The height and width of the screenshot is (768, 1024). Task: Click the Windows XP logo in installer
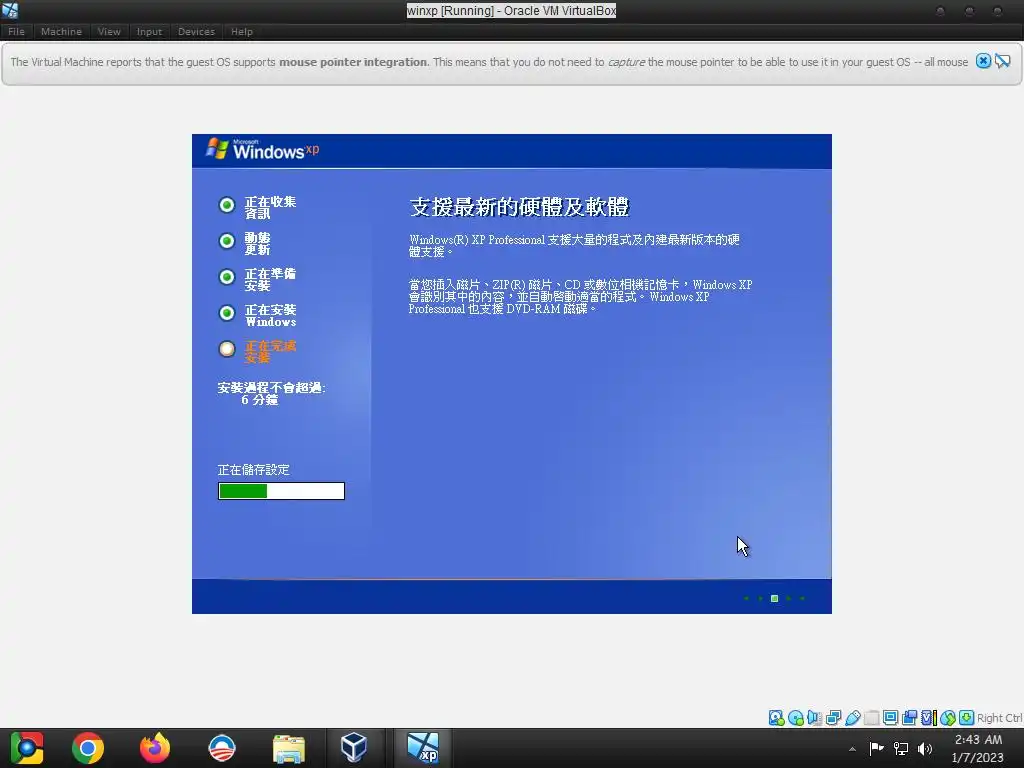262,150
